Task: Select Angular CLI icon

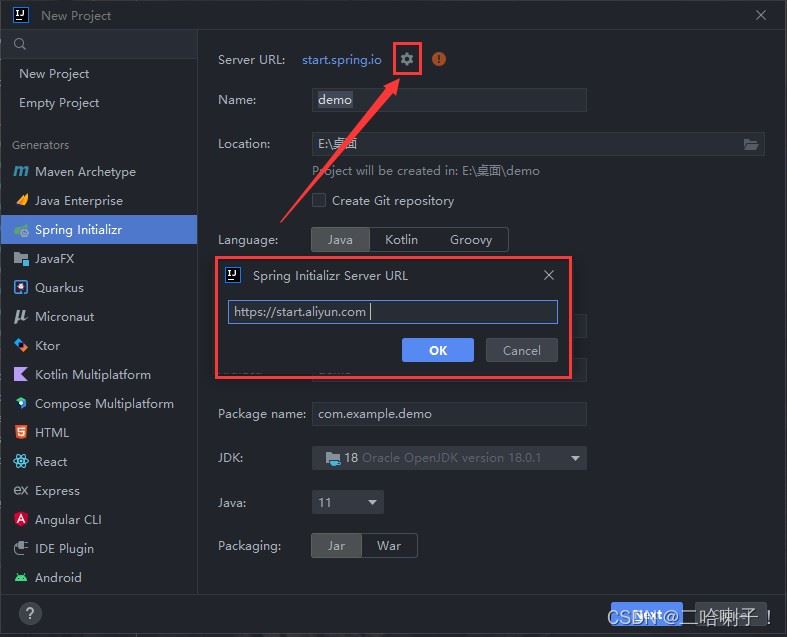Action: [x=21, y=519]
